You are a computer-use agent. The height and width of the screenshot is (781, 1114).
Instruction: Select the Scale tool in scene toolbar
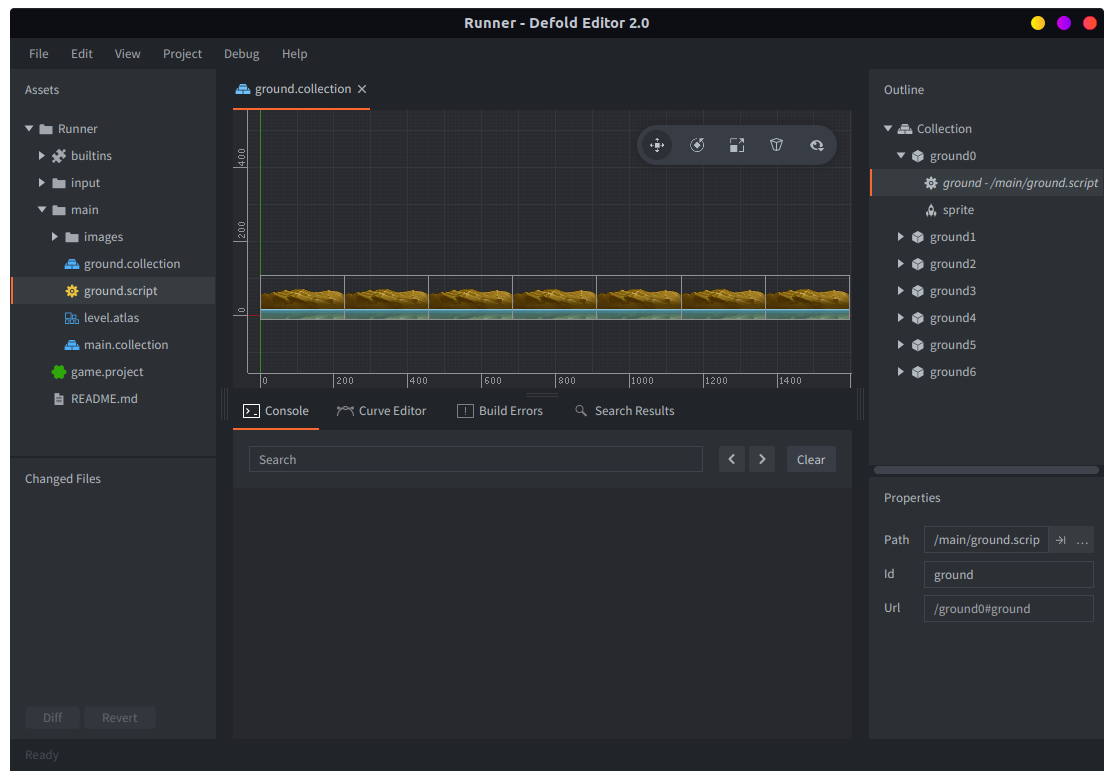[x=737, y=145]
